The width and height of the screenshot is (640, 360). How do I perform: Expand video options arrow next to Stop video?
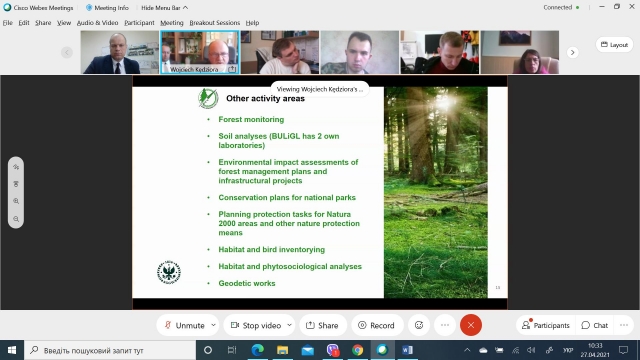click(x=289, y=325)
